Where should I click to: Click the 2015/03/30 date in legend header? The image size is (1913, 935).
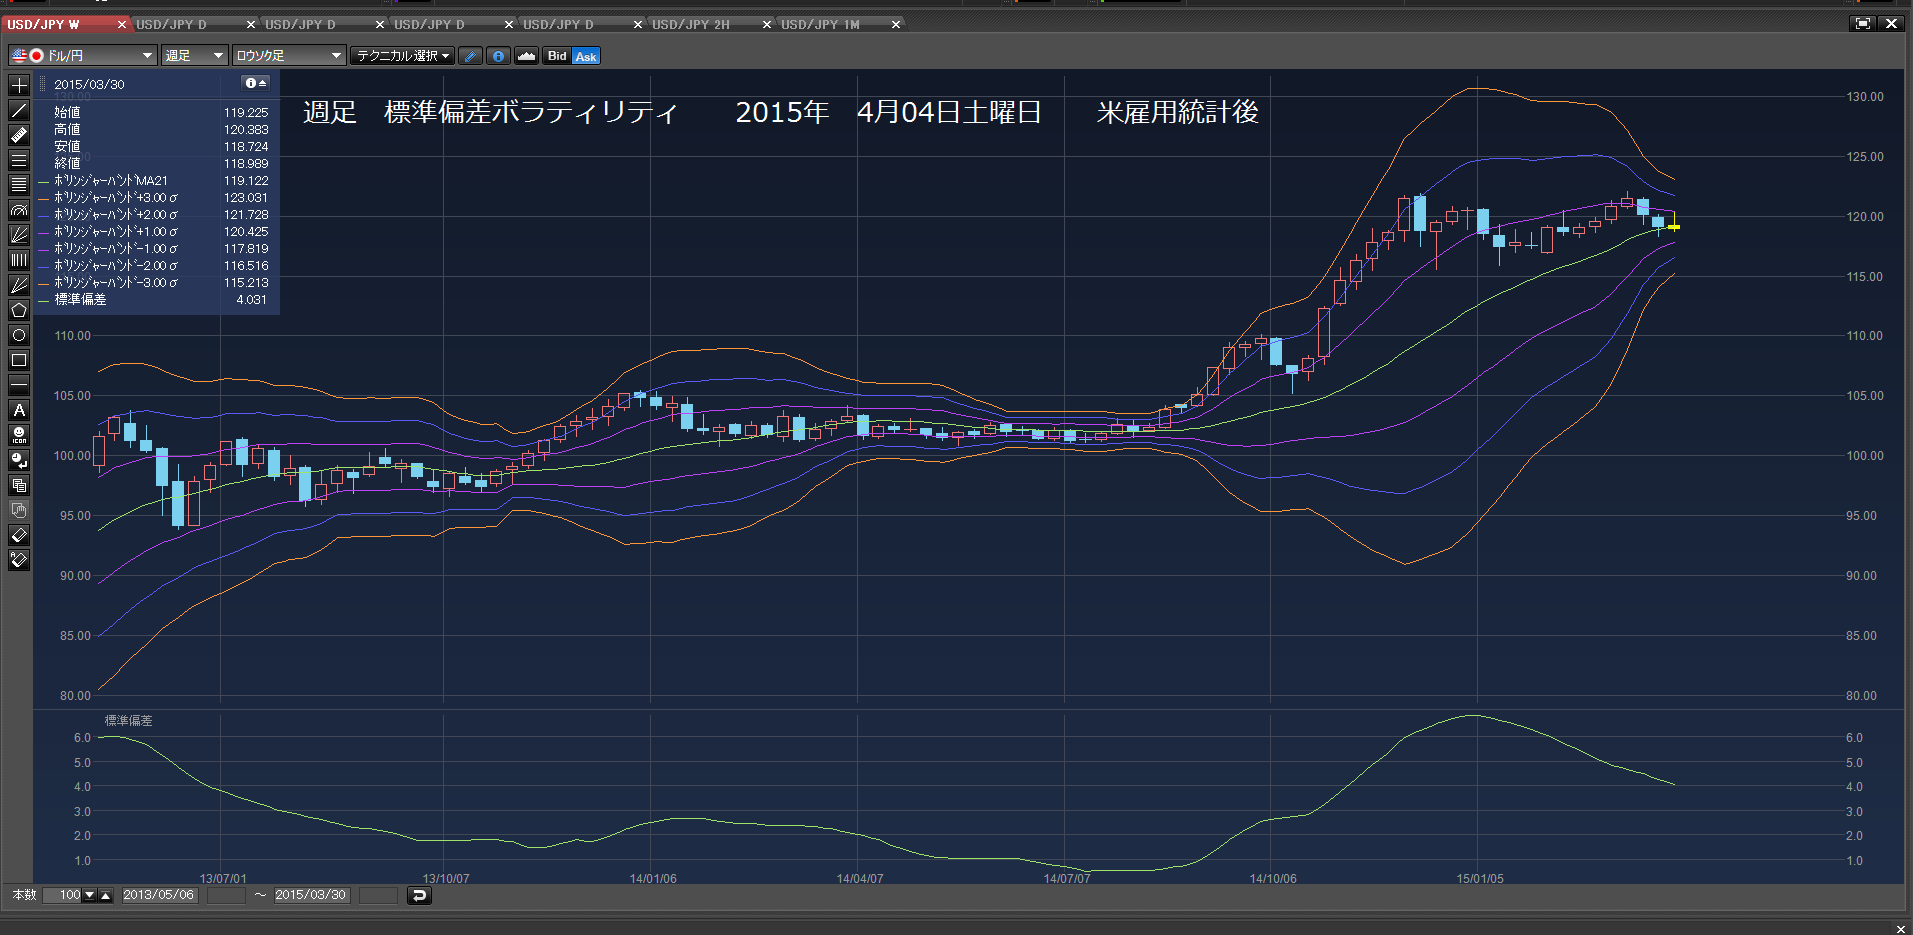tap(89, 84)
